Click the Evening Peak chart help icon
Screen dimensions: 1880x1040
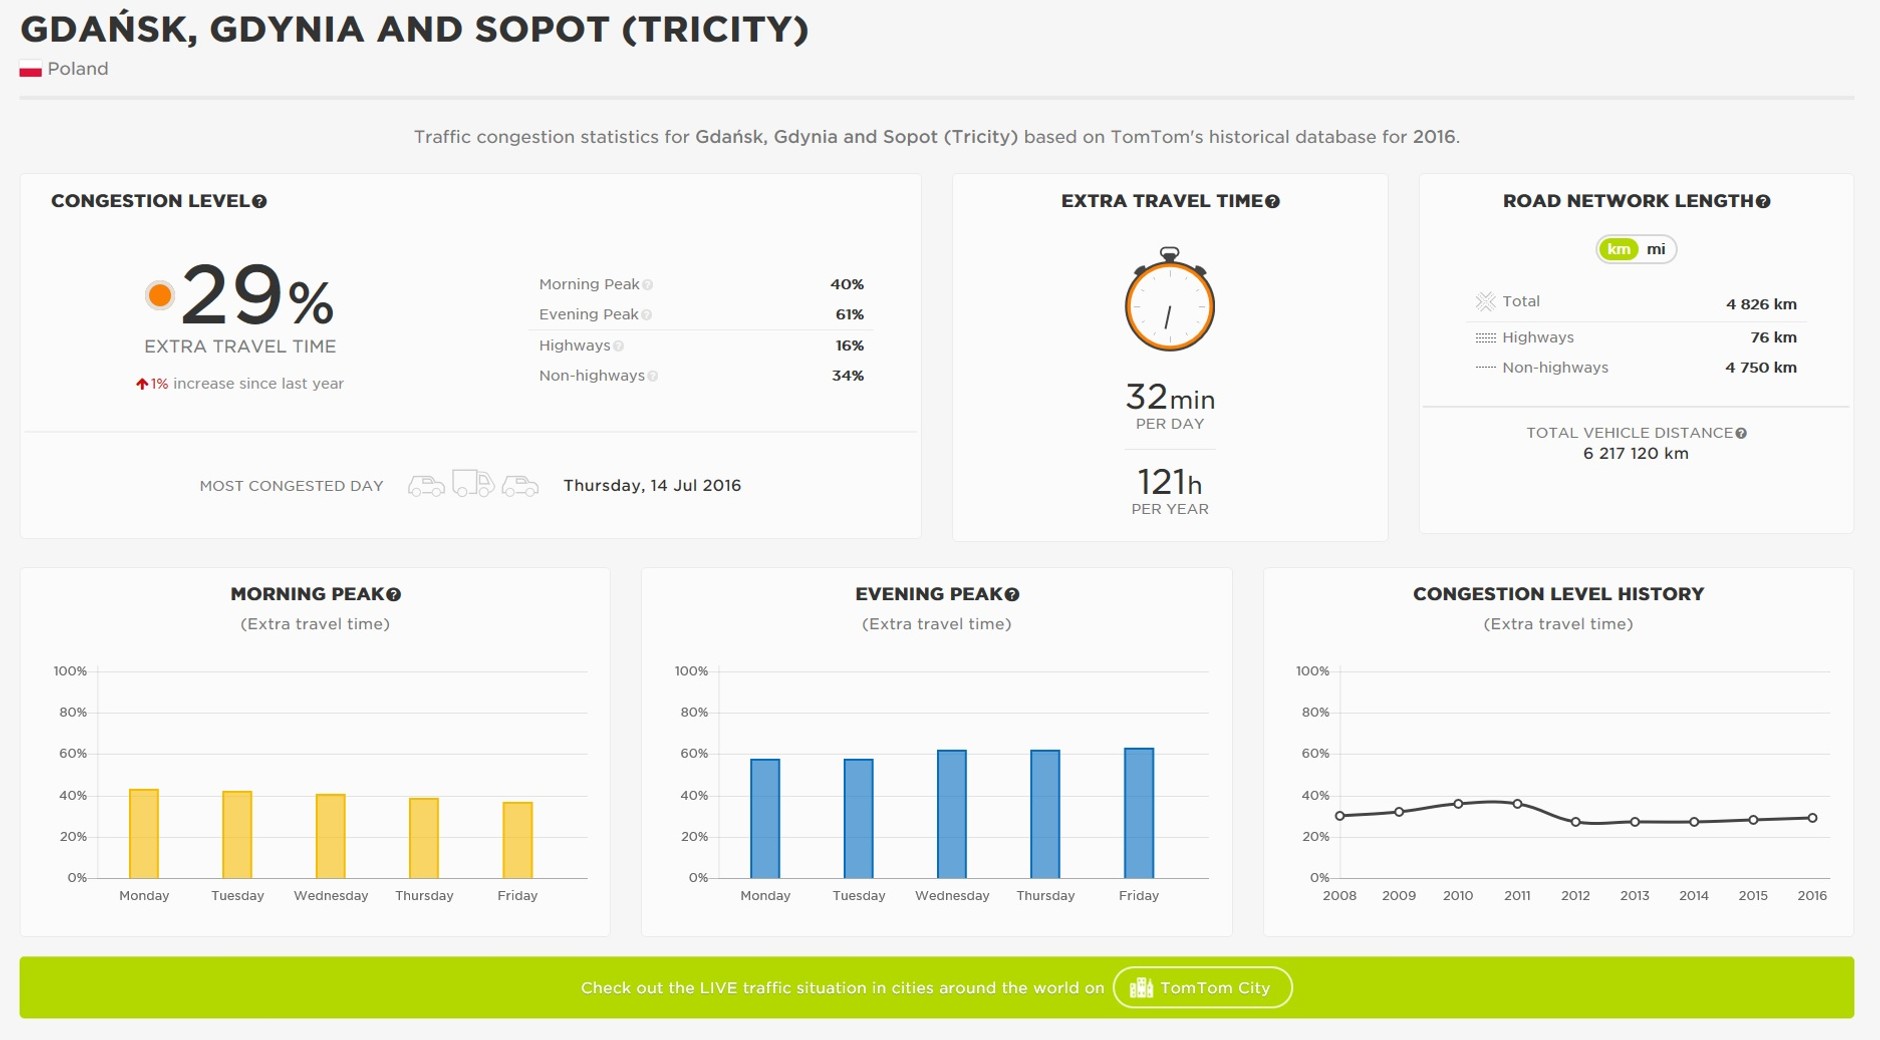tap(1012, 595)
